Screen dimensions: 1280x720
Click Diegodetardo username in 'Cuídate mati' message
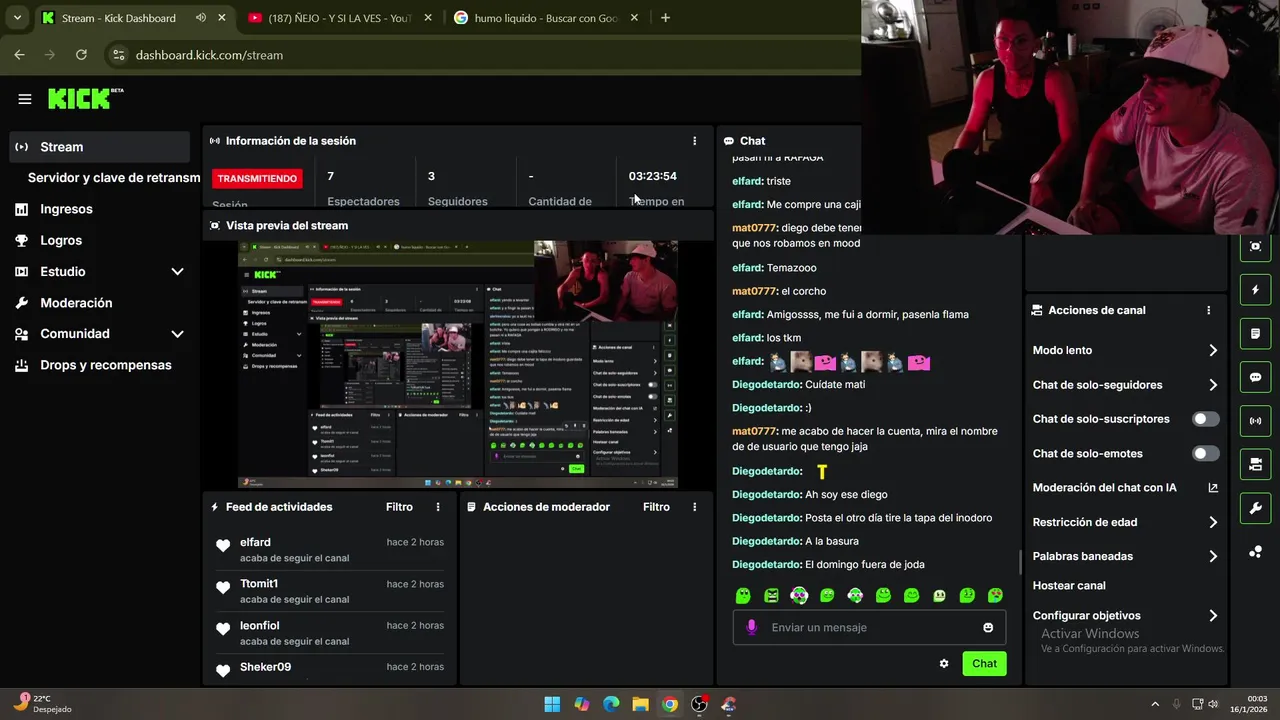767,384
